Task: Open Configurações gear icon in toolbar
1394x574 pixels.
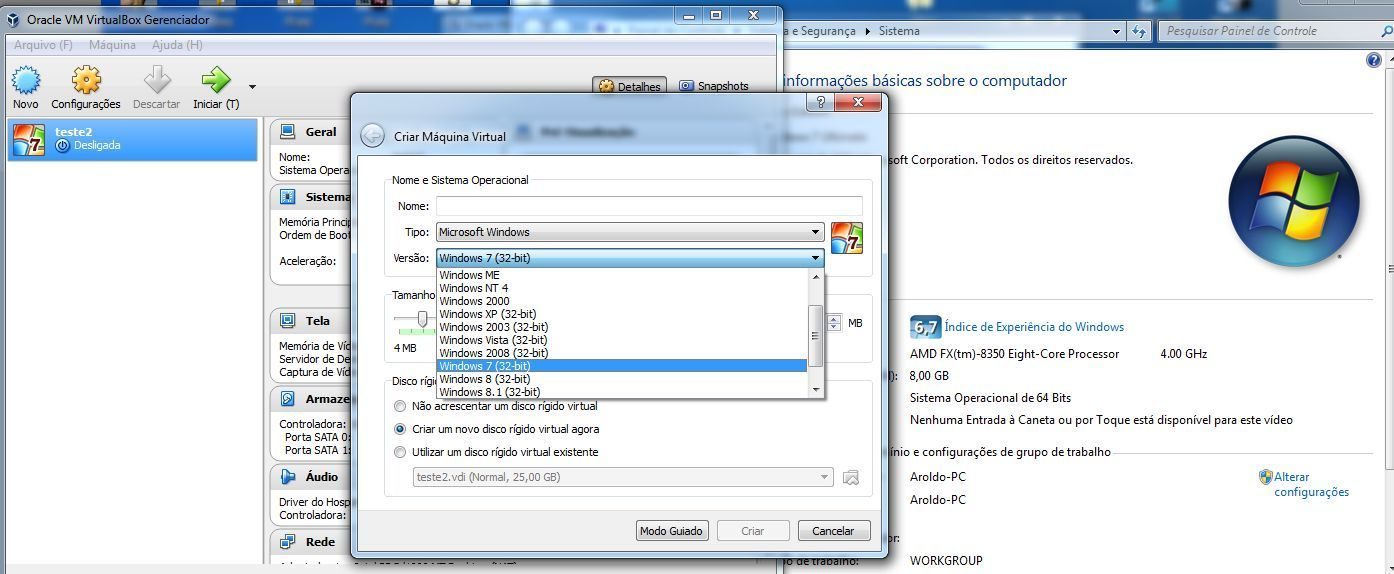Action: (86, 81)
